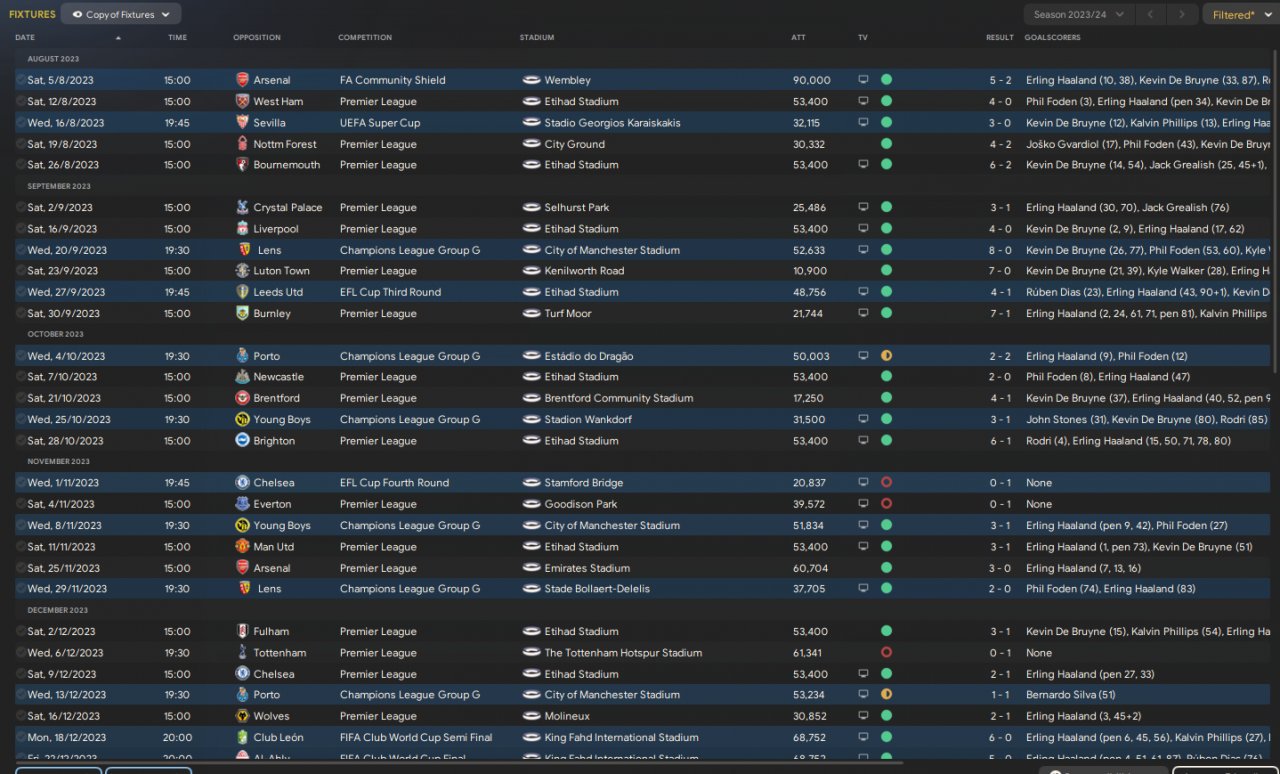Toggle the tick on the Wed, 16/8/2023 row

[x=21, y=123]
